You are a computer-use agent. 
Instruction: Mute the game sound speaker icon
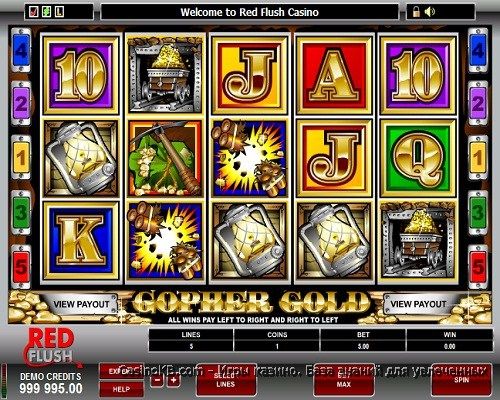(x=430, y=12)
